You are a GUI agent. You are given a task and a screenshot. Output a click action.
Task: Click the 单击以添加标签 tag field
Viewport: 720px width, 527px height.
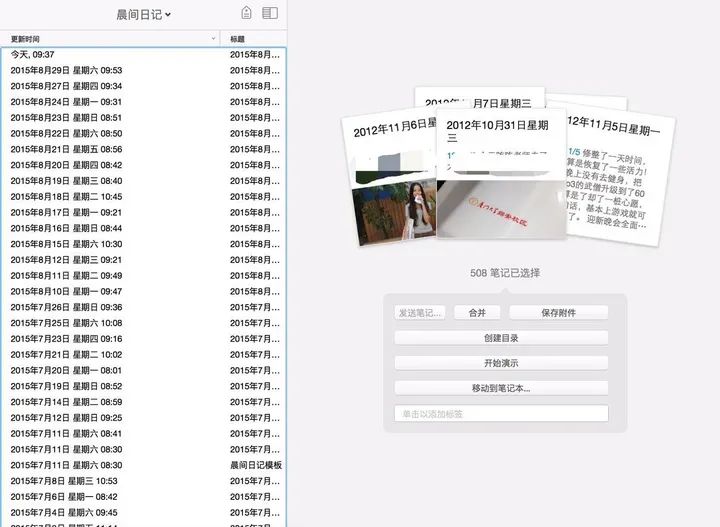[501, 413]
